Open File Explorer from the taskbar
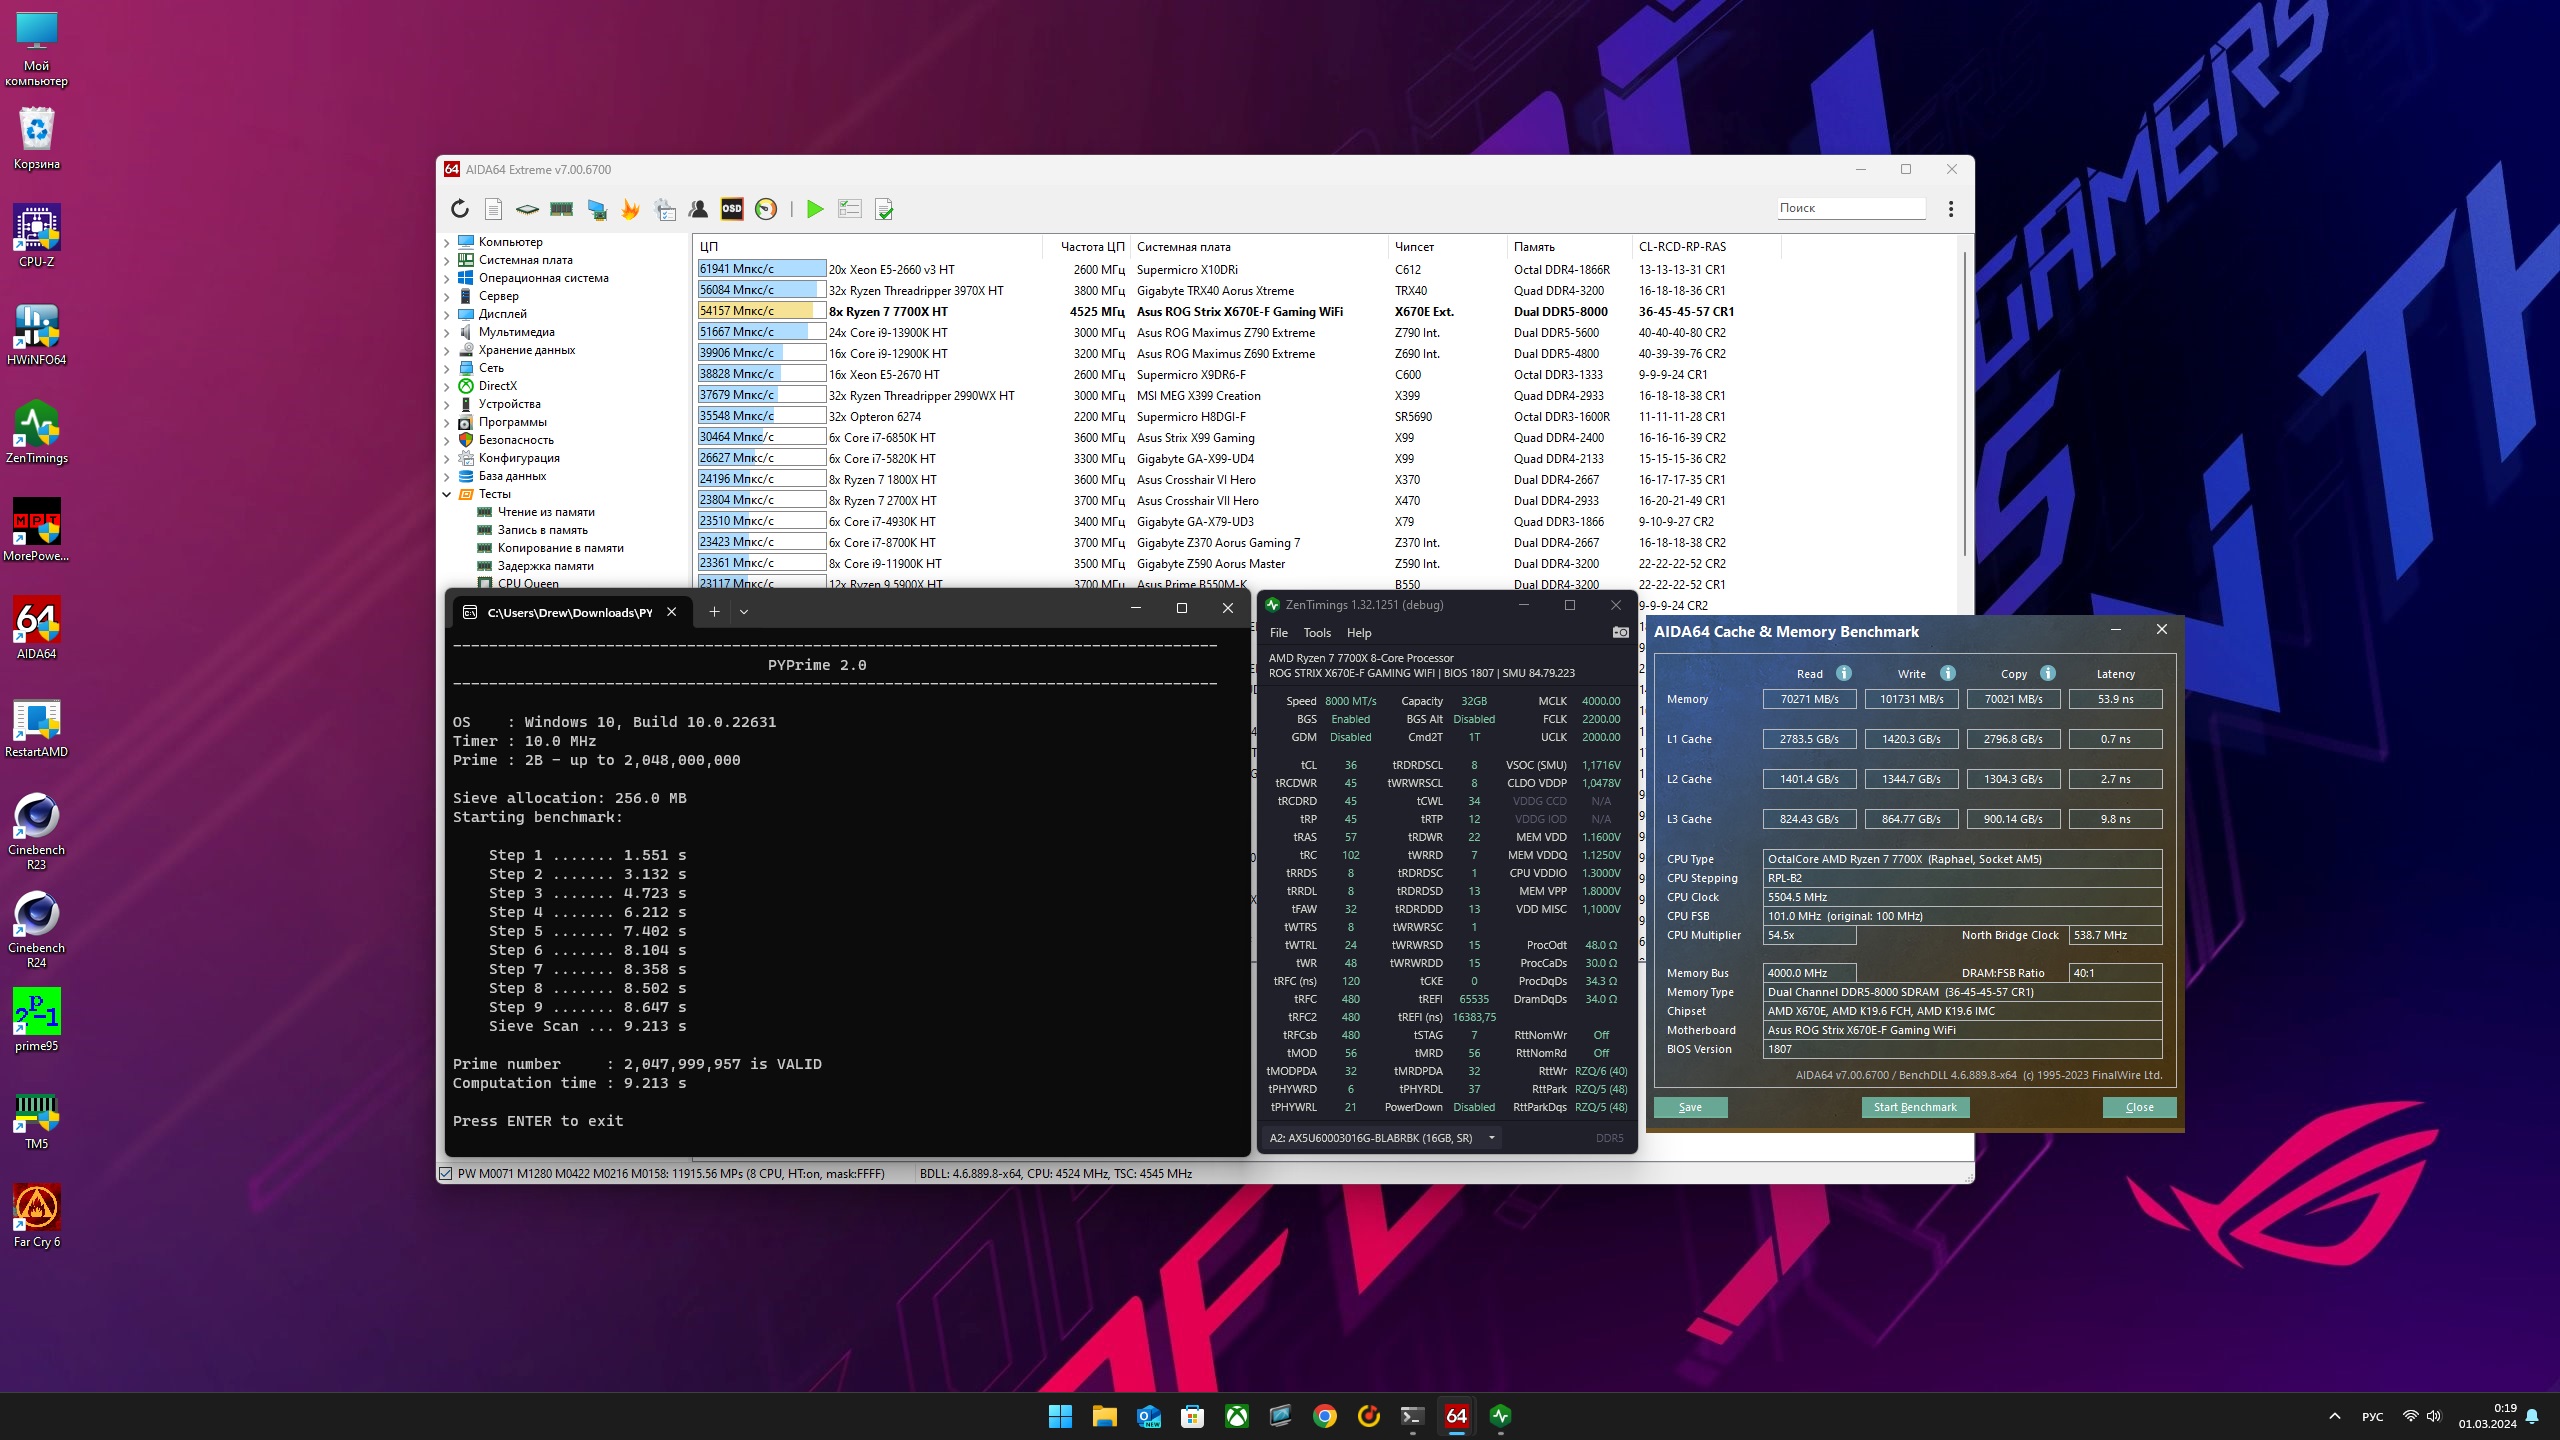The height and width of the screenshot is (1440, 2560). pos(1104,1416)
